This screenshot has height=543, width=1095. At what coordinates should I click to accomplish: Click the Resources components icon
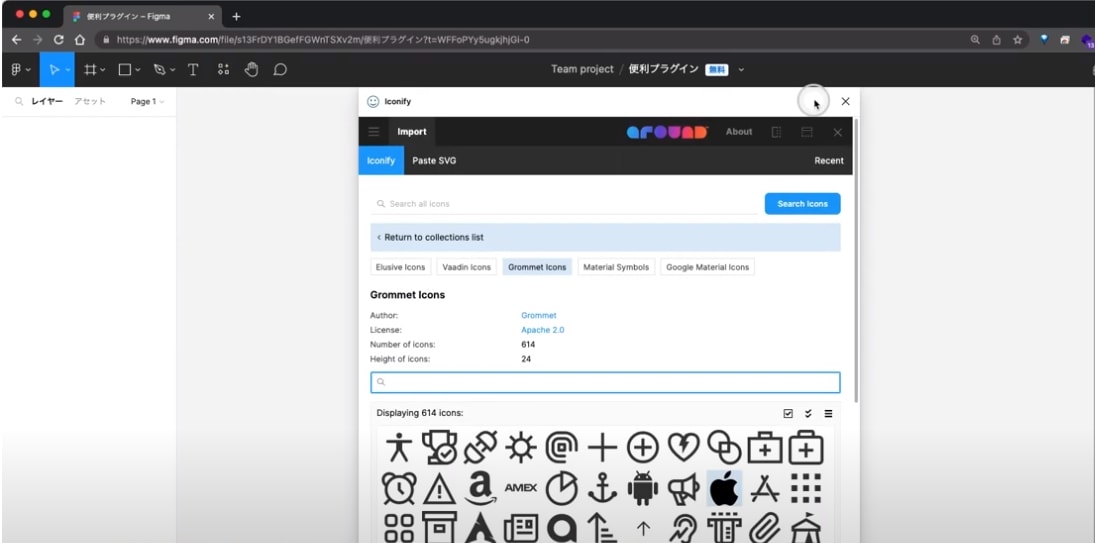pyautogui.click(x=223, y=69)
